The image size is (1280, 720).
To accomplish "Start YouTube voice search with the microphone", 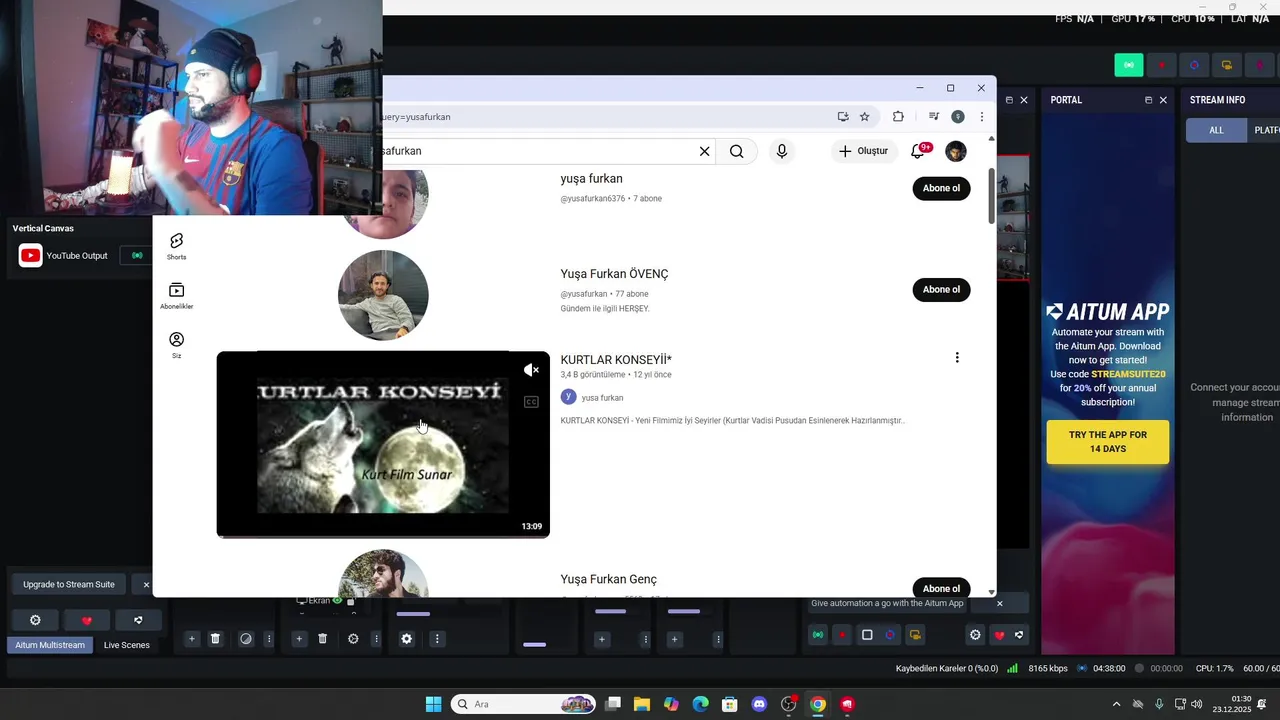I will pyautogui.click(x=782, y=151).
